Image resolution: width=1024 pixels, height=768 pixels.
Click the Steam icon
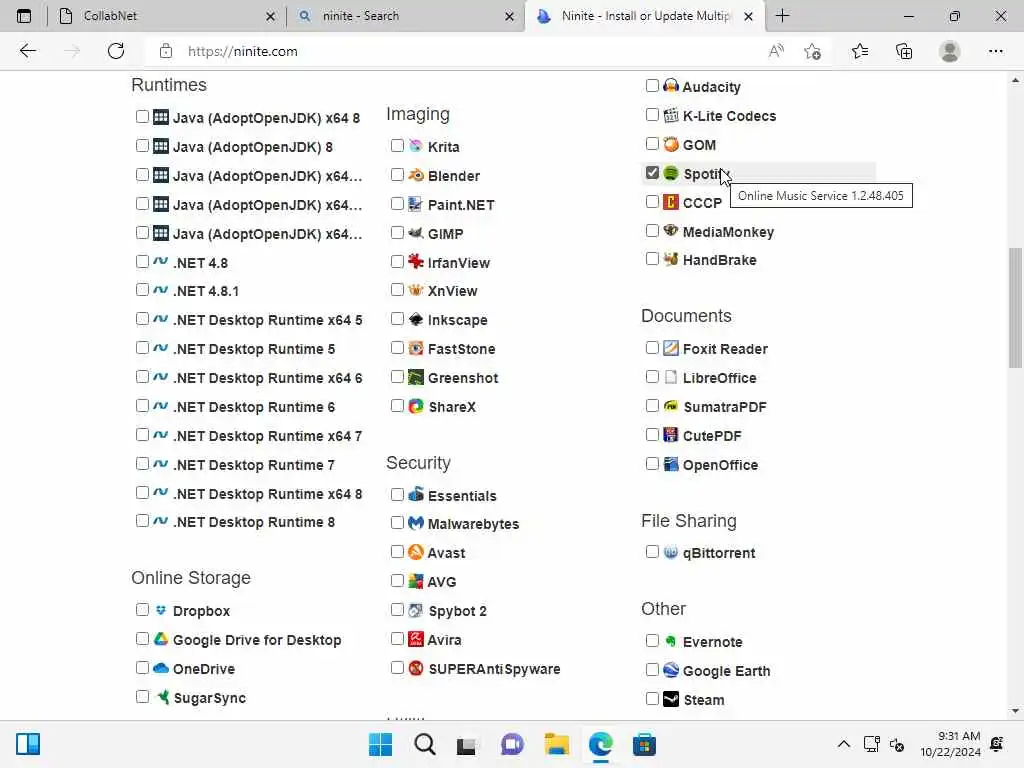tap(671, 699)
